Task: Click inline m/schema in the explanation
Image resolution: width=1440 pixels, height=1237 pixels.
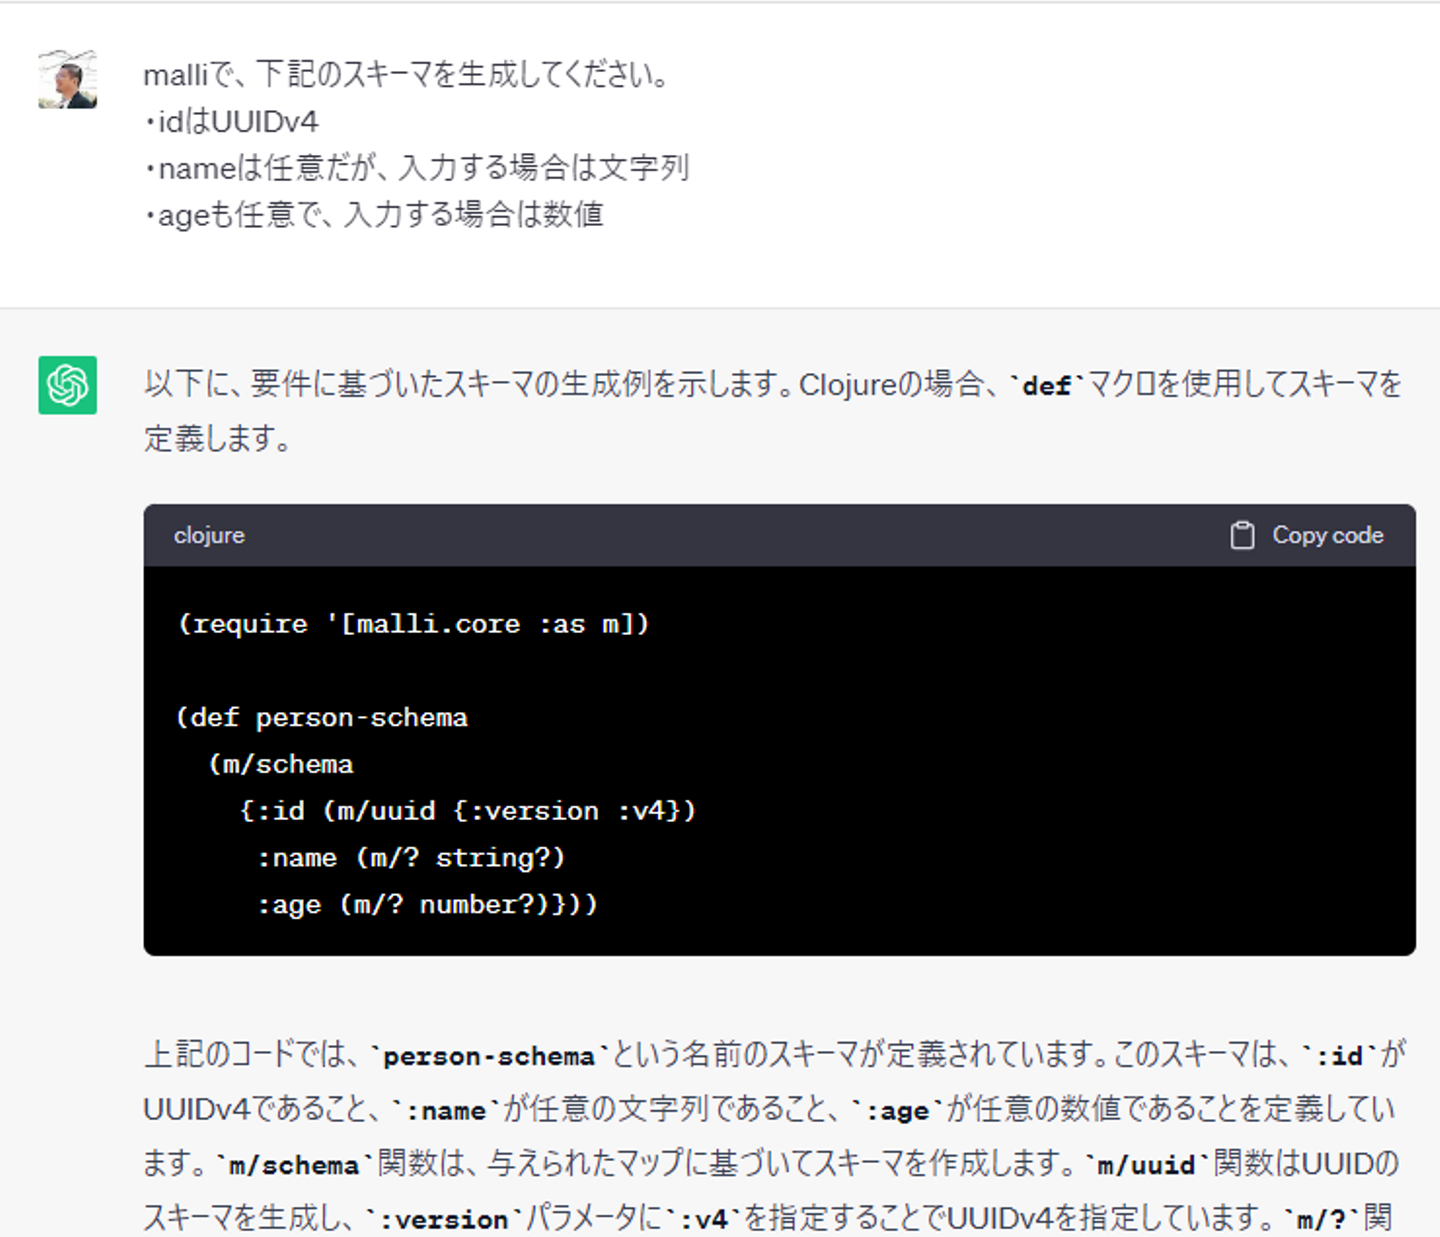Action: click(294, 1165)
